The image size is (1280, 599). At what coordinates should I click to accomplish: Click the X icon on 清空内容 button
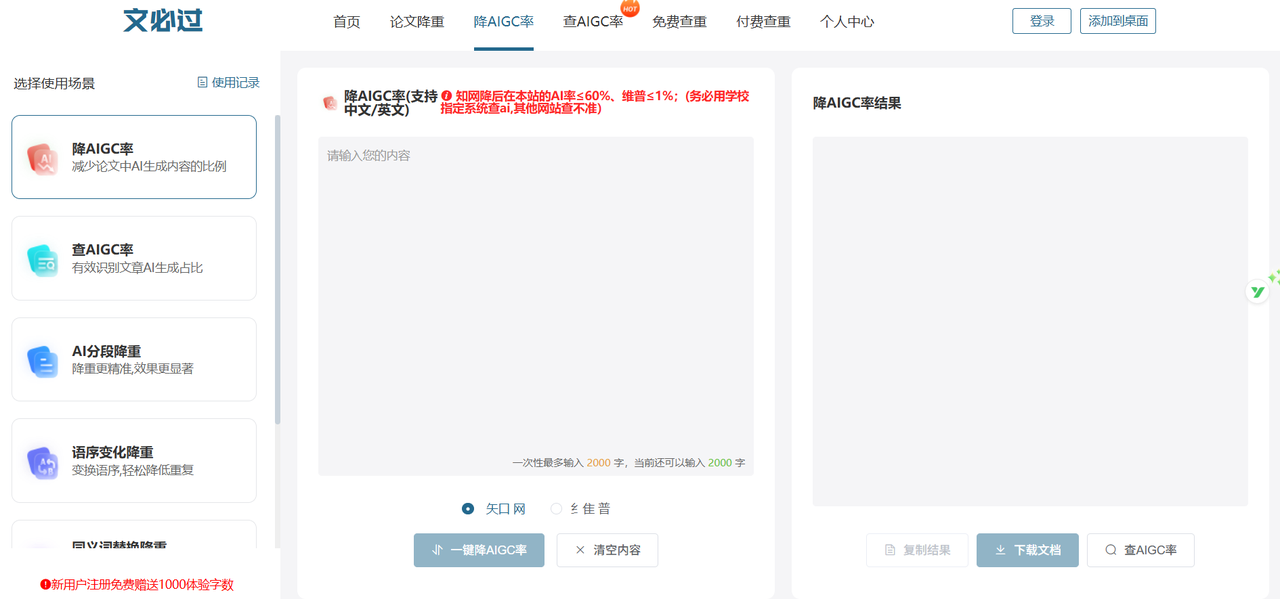click(579, 550)
